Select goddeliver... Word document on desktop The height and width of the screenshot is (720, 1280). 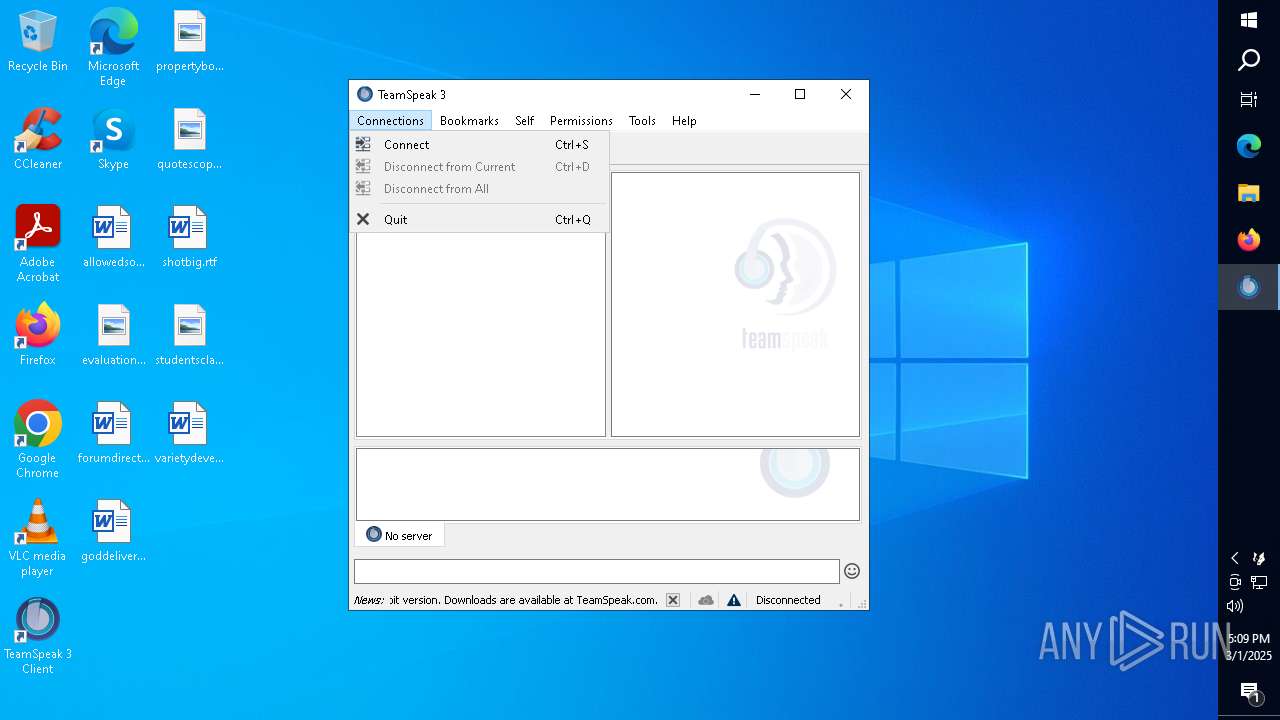(x=113, y=531)
